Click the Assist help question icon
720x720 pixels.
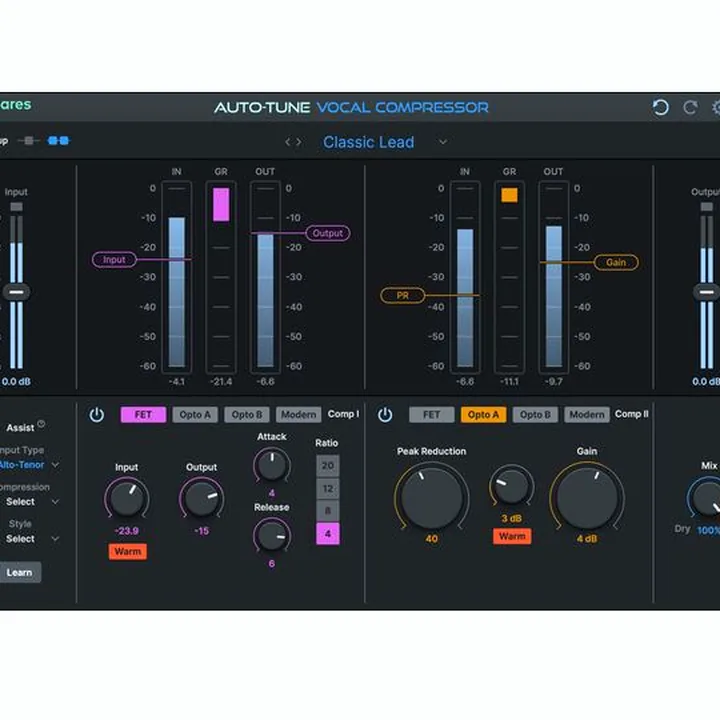pos(41,424)
